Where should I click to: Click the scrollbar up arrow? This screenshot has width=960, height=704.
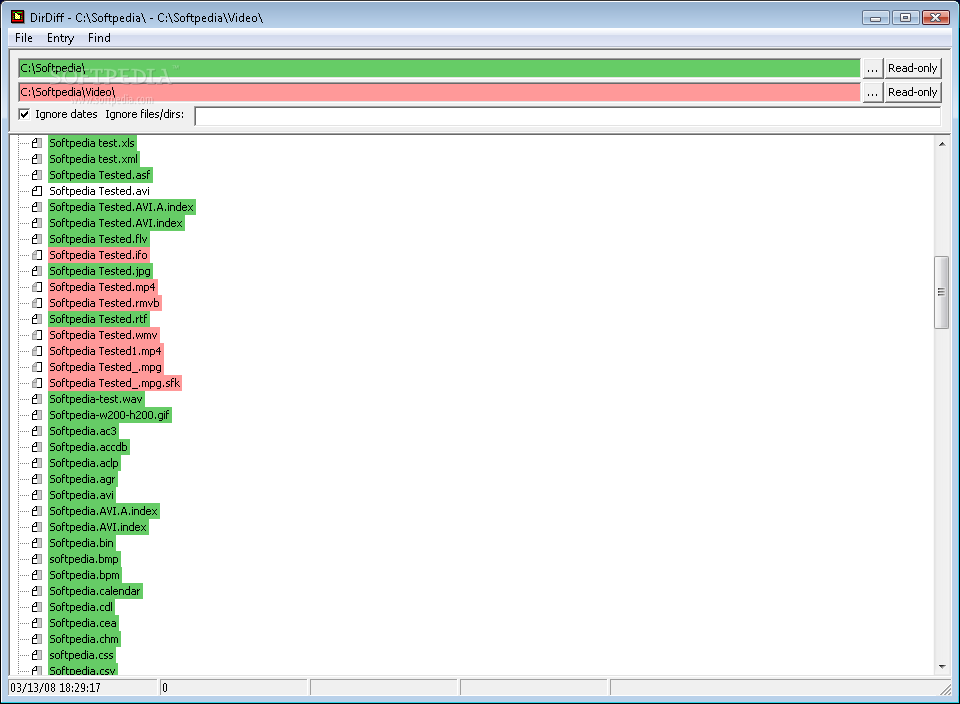pos(942,144)
